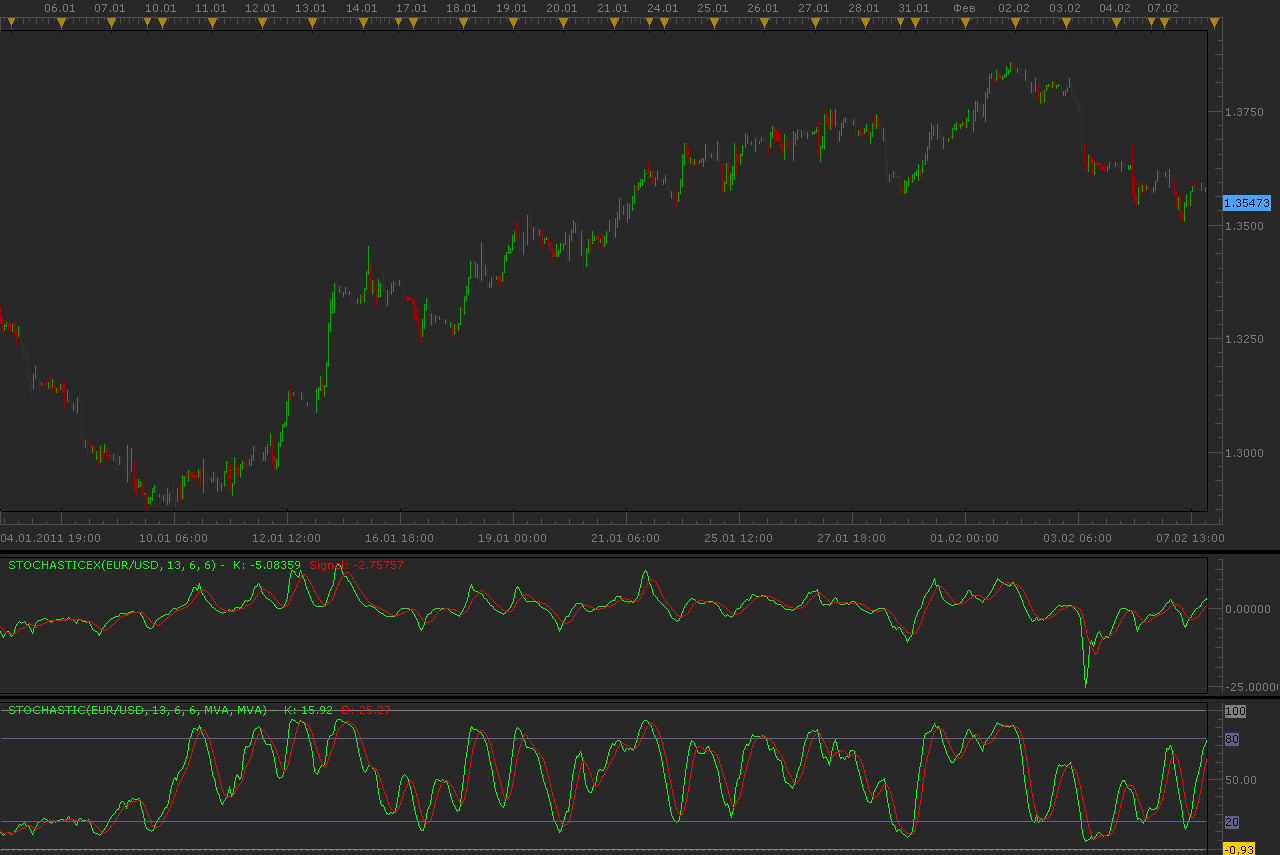This screenshot has height=855, width=1280.
Task: Click the 100 level tag on stochastic axis
Action: pyautogui.click(x=1235, y=711)
